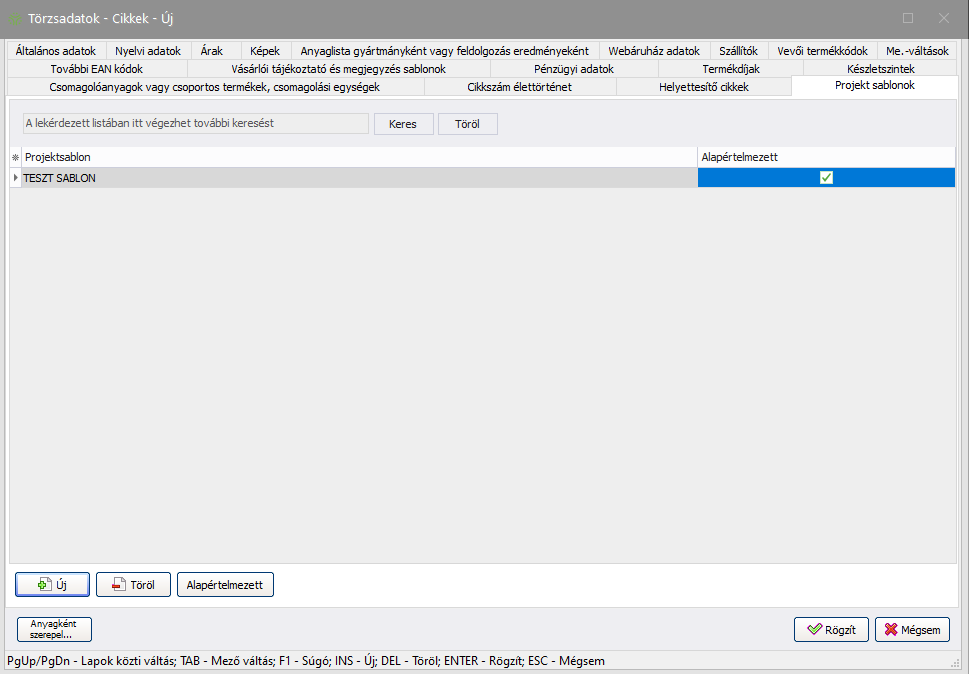Open Cikkszám élettörténet tab
Image resolution: width=969 pixels, height=674 pixels.
(519, 87)
